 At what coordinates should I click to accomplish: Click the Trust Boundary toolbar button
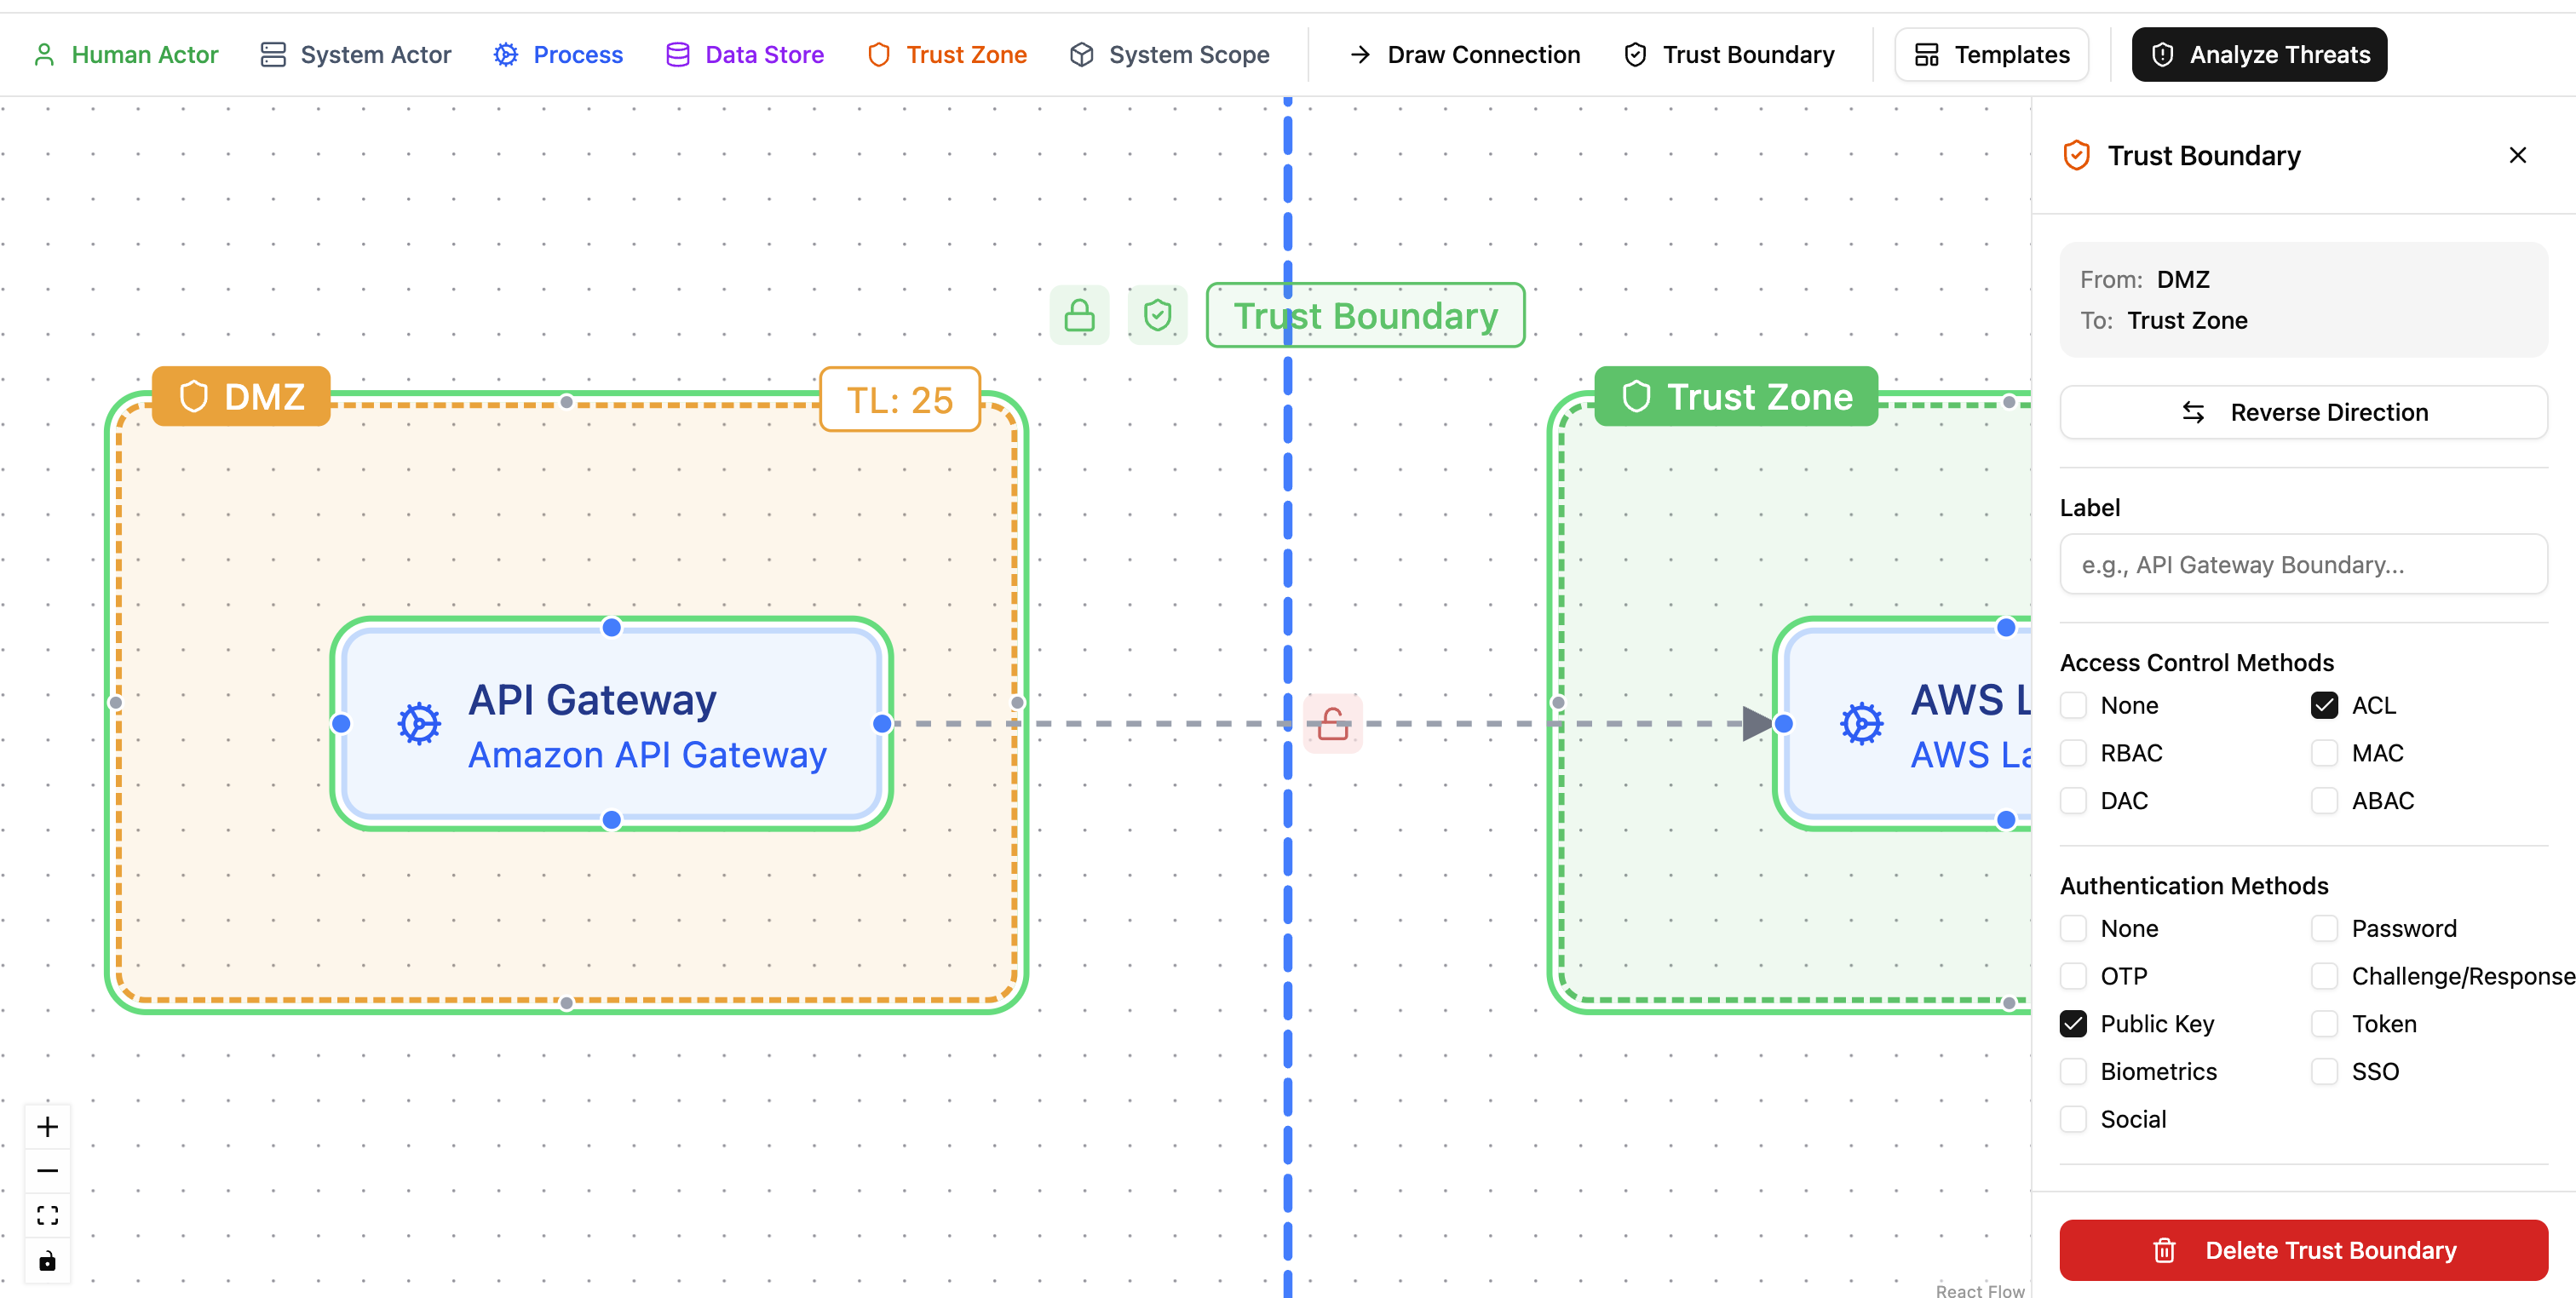click(x=1729, y=54)
